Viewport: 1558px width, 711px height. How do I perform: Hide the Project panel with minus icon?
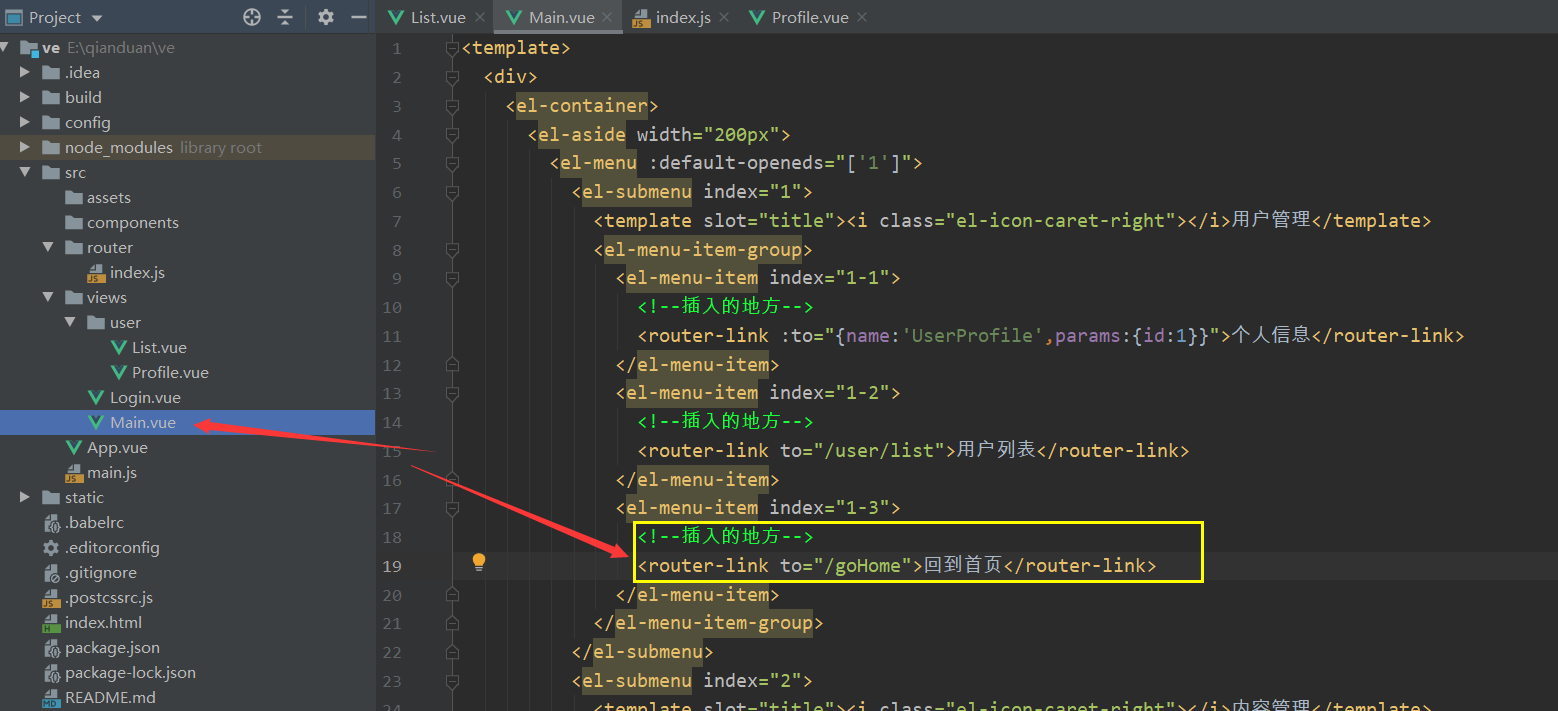pos(359,17)
